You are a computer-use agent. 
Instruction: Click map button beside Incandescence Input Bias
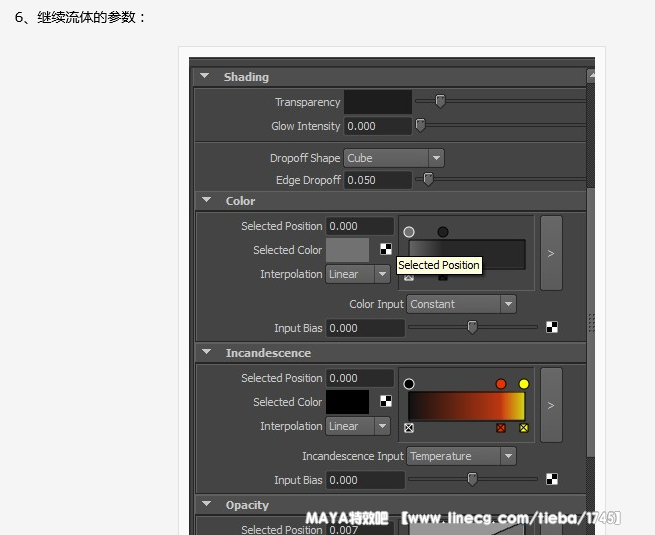pos(552,479)
